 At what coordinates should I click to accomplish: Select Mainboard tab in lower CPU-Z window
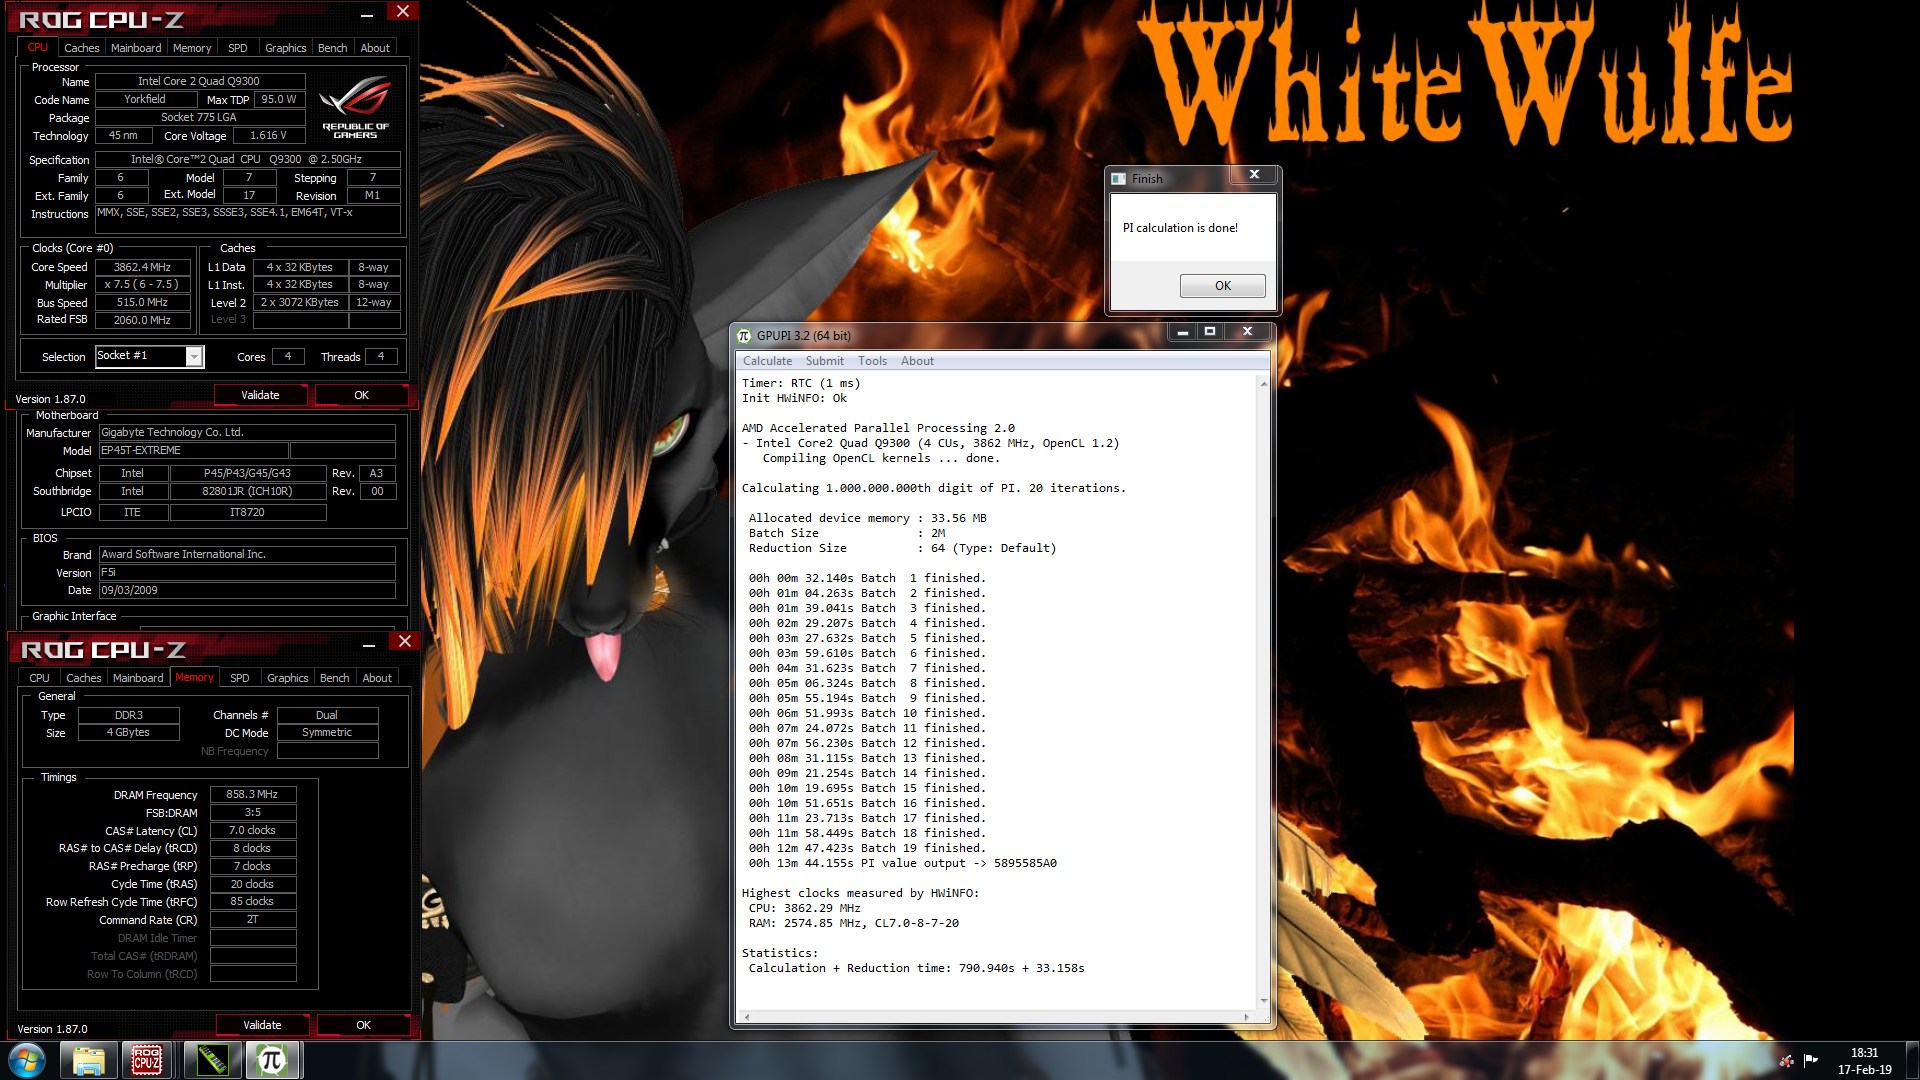click(x=138, y=678)
